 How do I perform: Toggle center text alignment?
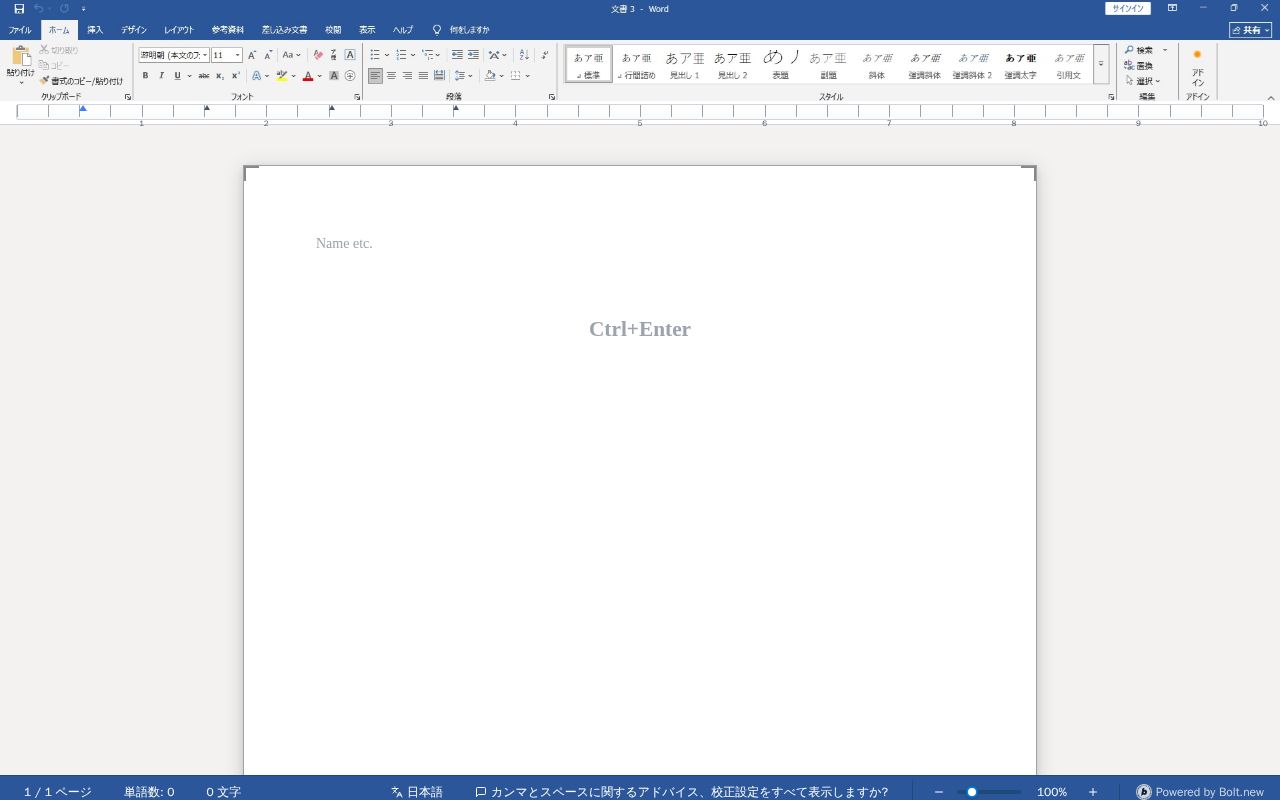coord(391,76)
